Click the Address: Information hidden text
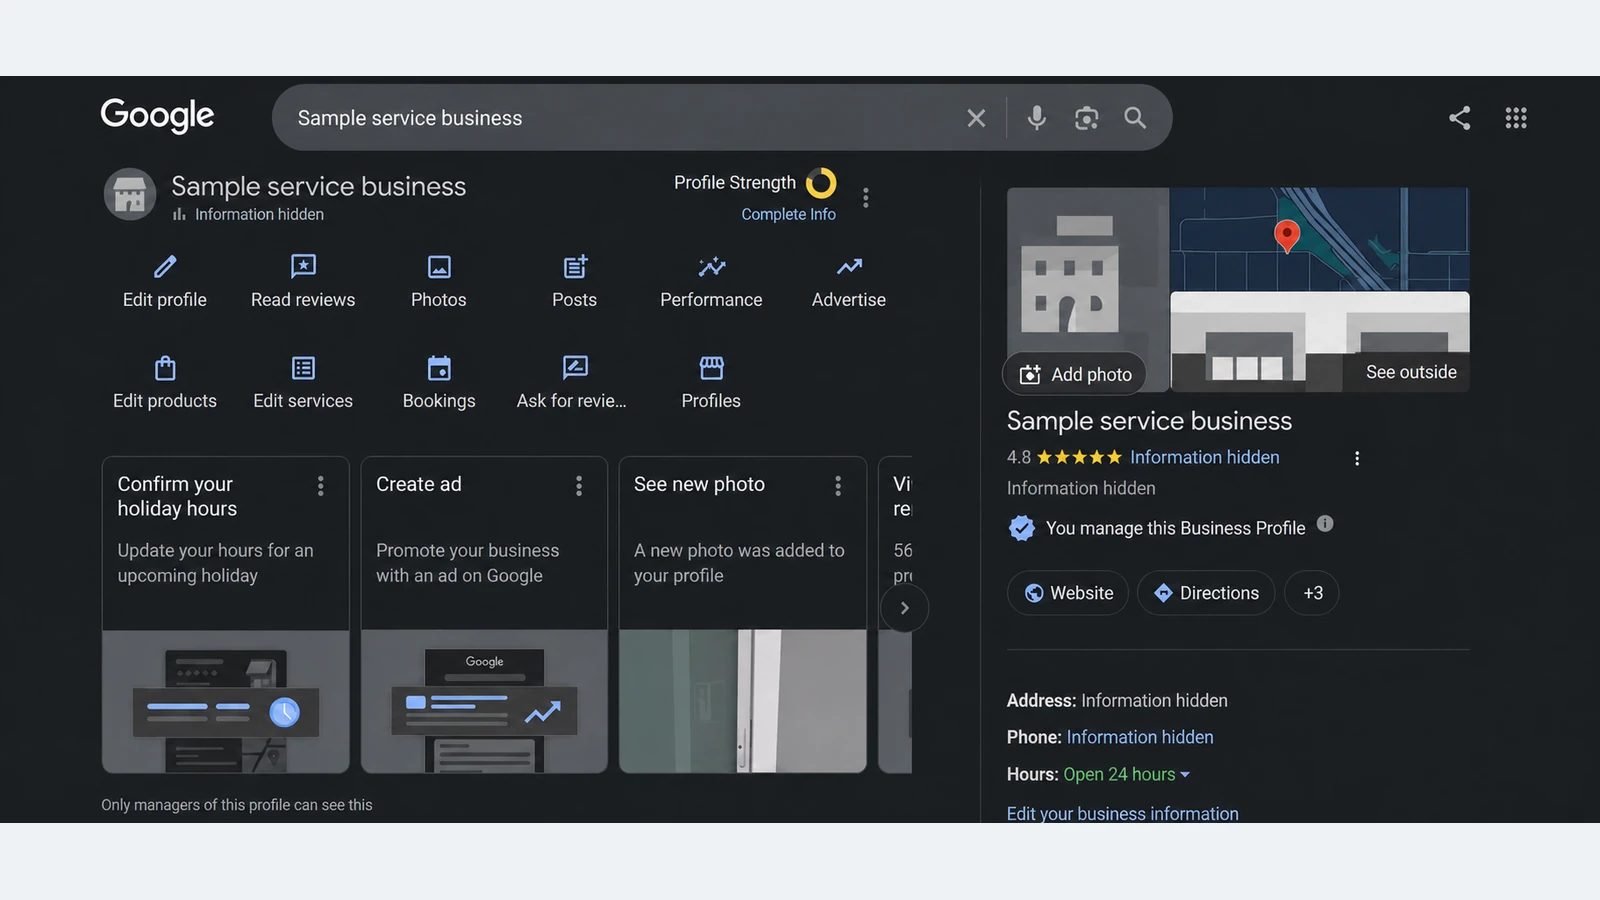1600x900 pixels. [1117, 701]
